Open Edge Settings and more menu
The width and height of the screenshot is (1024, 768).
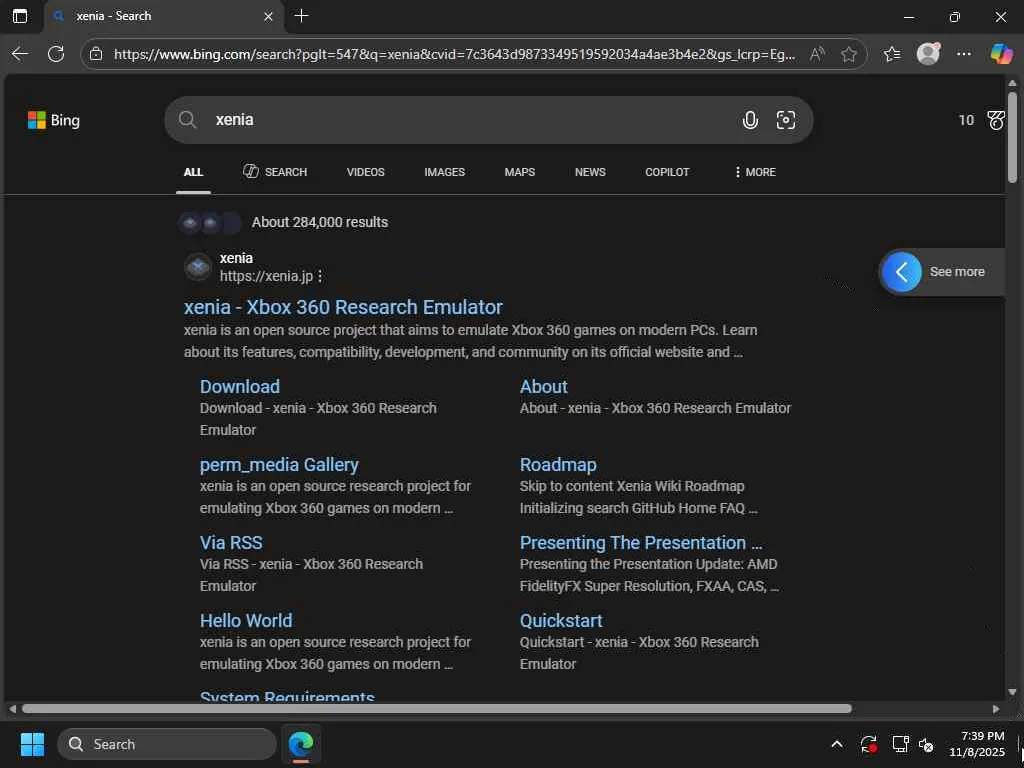point(963,54)
